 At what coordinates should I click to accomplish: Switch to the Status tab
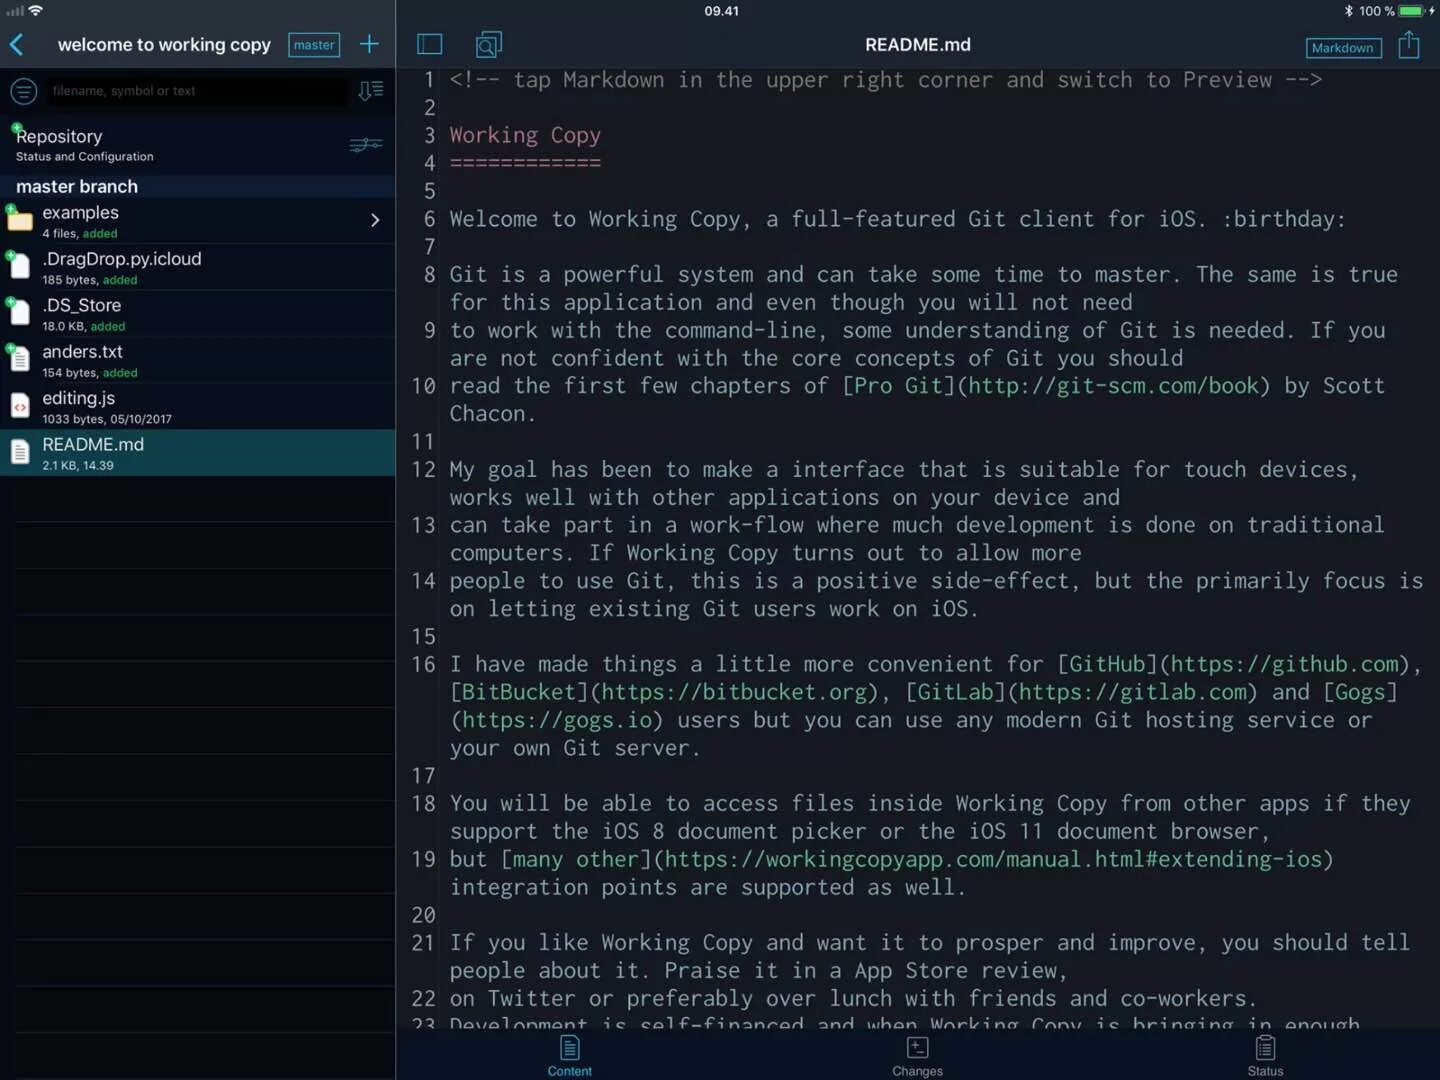point(1265,1056)
